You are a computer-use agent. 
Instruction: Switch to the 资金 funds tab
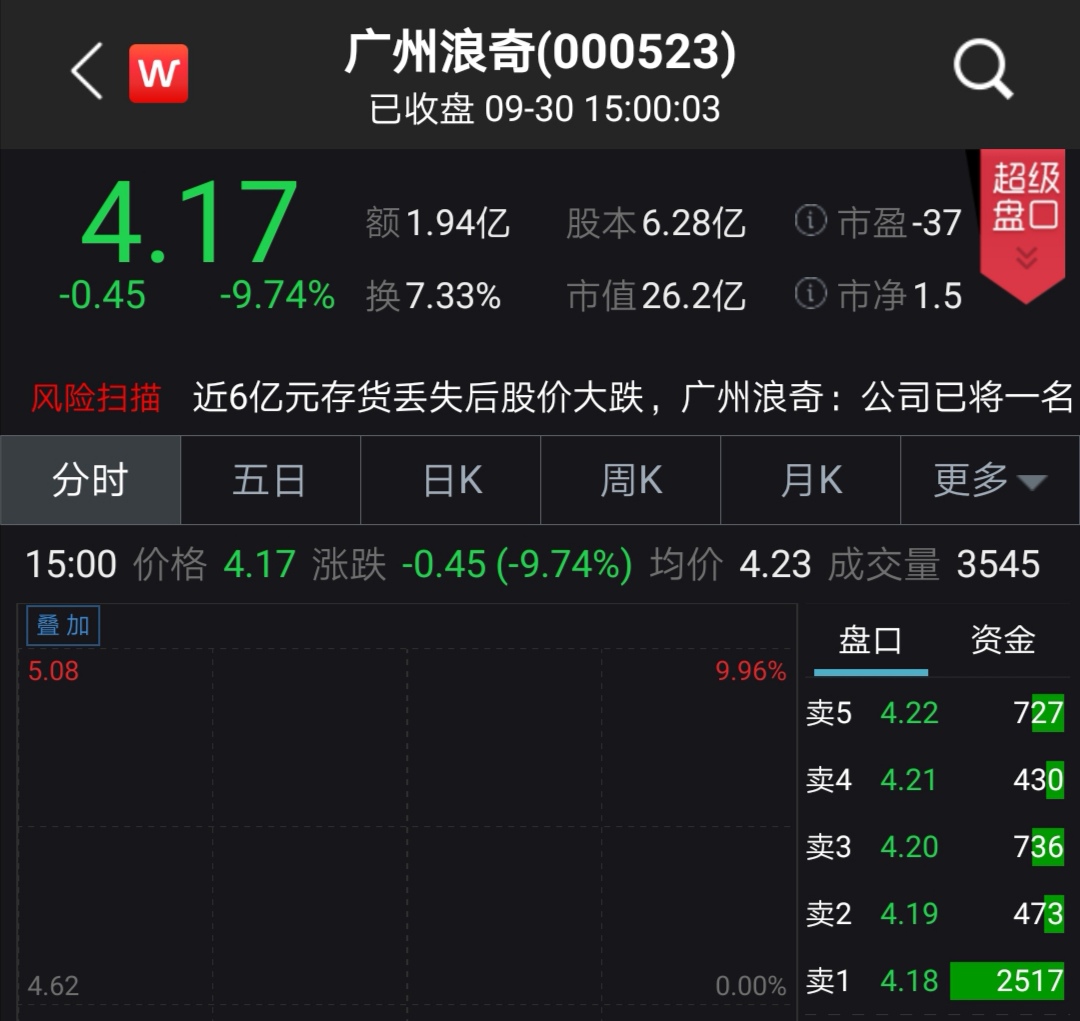[x=1000, y=638]
